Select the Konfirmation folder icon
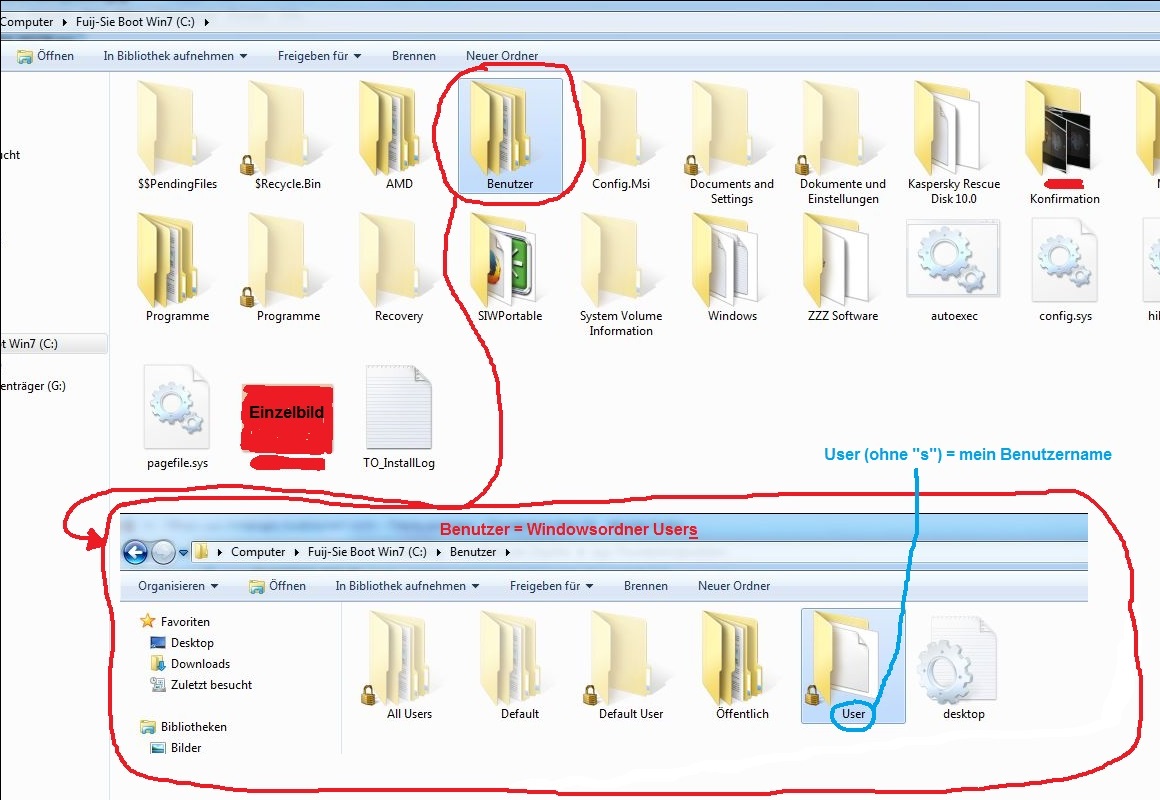The image size is (1160, 800). [x=1058, y=129]
